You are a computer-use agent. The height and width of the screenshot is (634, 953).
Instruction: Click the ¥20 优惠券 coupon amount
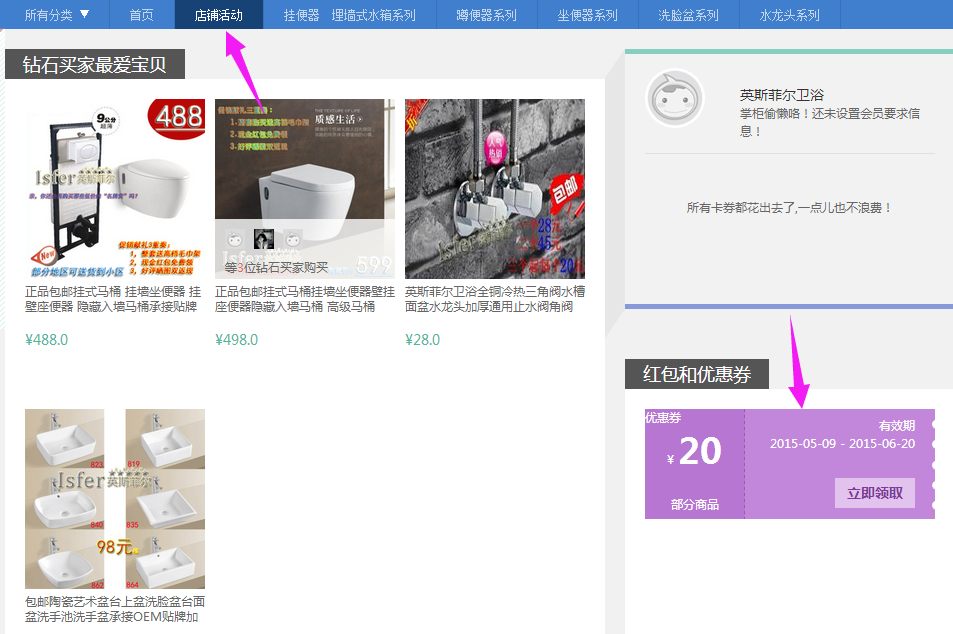(x=694, y=452)
